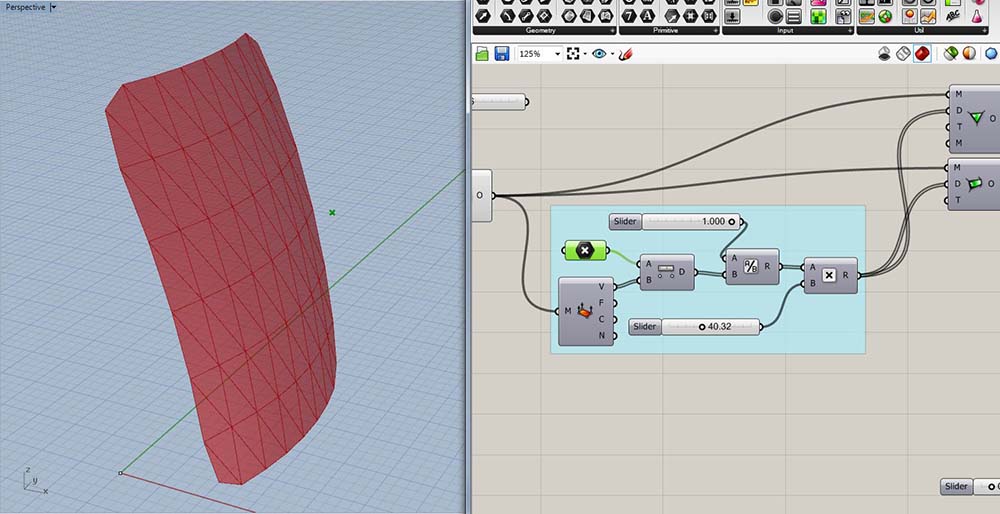1000x514 pixels.
Task: Pick the Value List icon in Input panel
Action: (794, 16)
